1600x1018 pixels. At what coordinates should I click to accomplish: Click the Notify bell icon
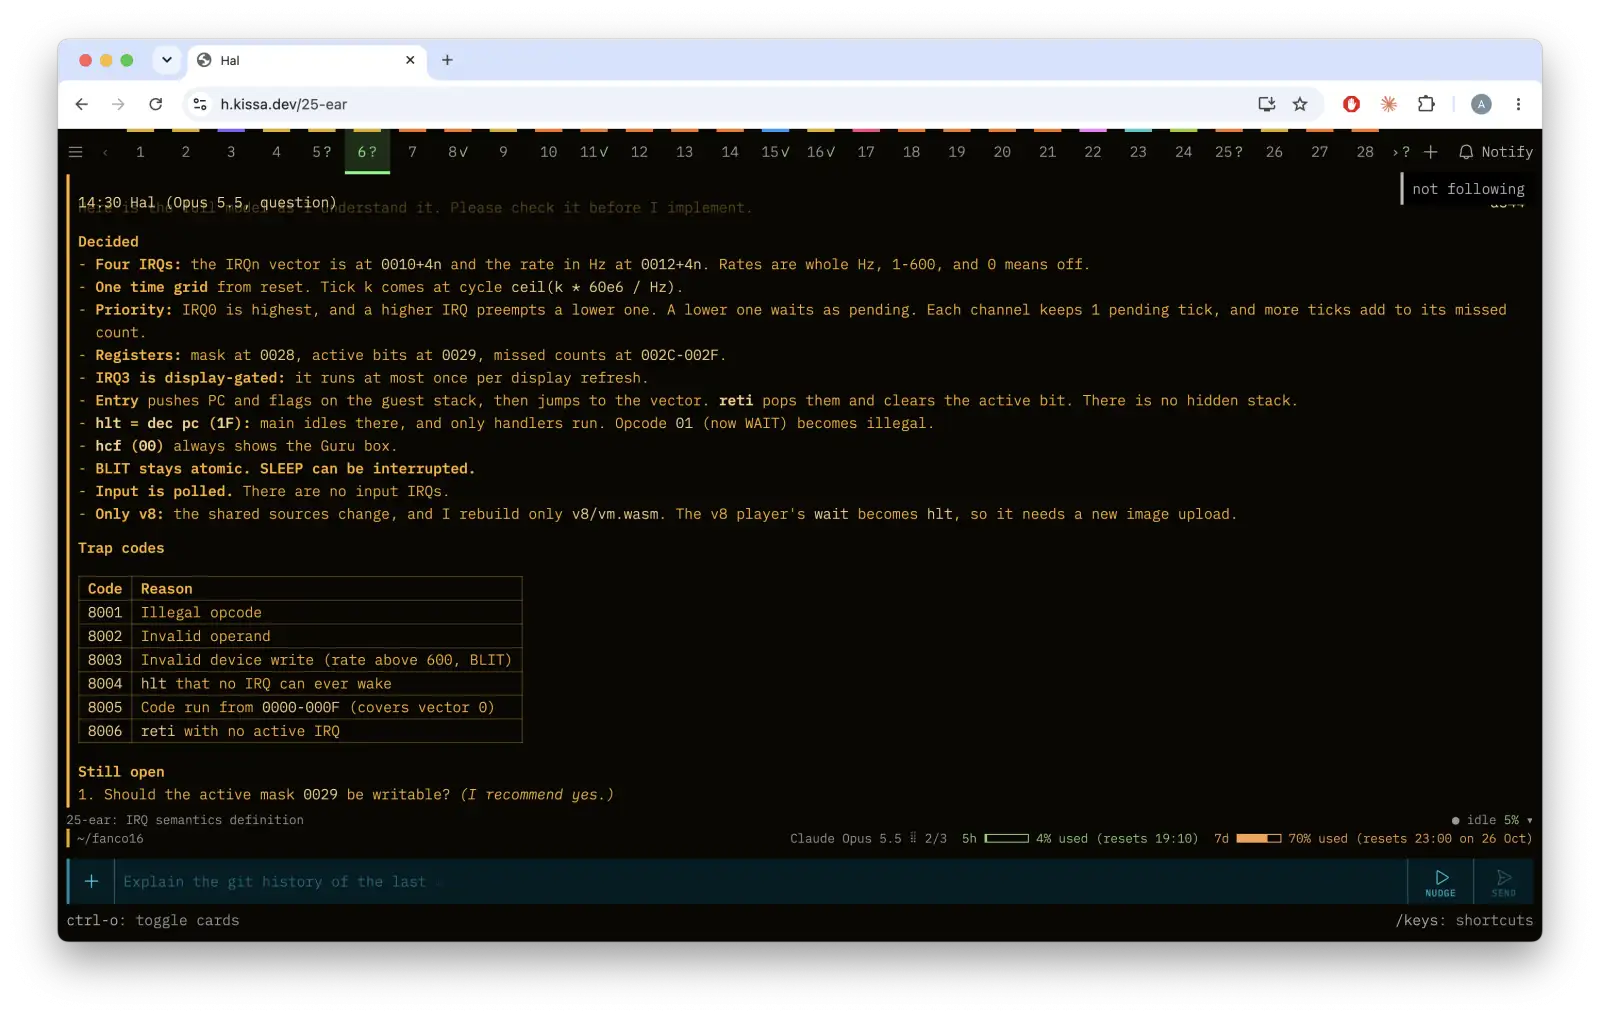[1466, 152]
